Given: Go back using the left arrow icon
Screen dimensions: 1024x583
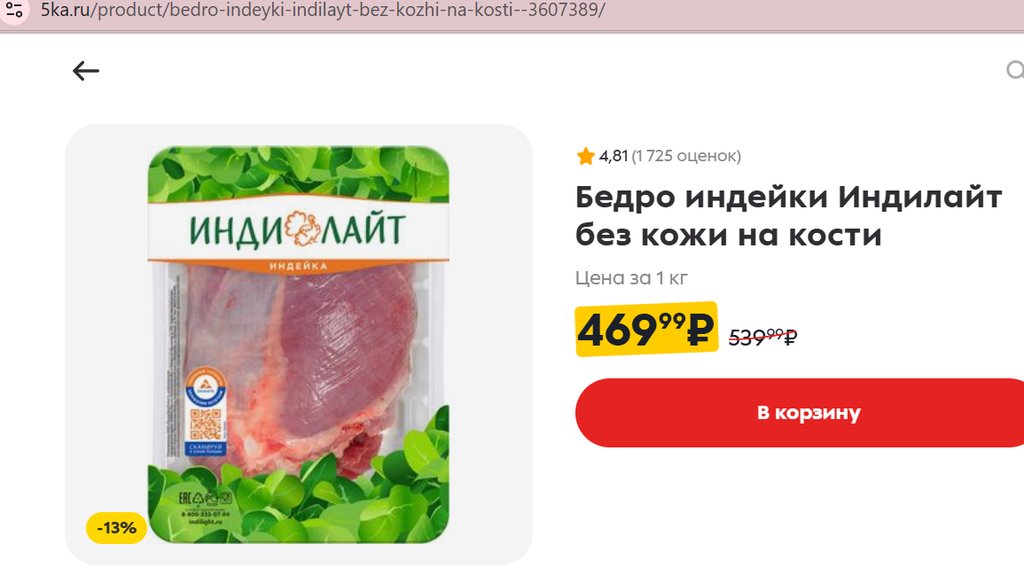Looking at the screenshot, I should pos(86,71).
